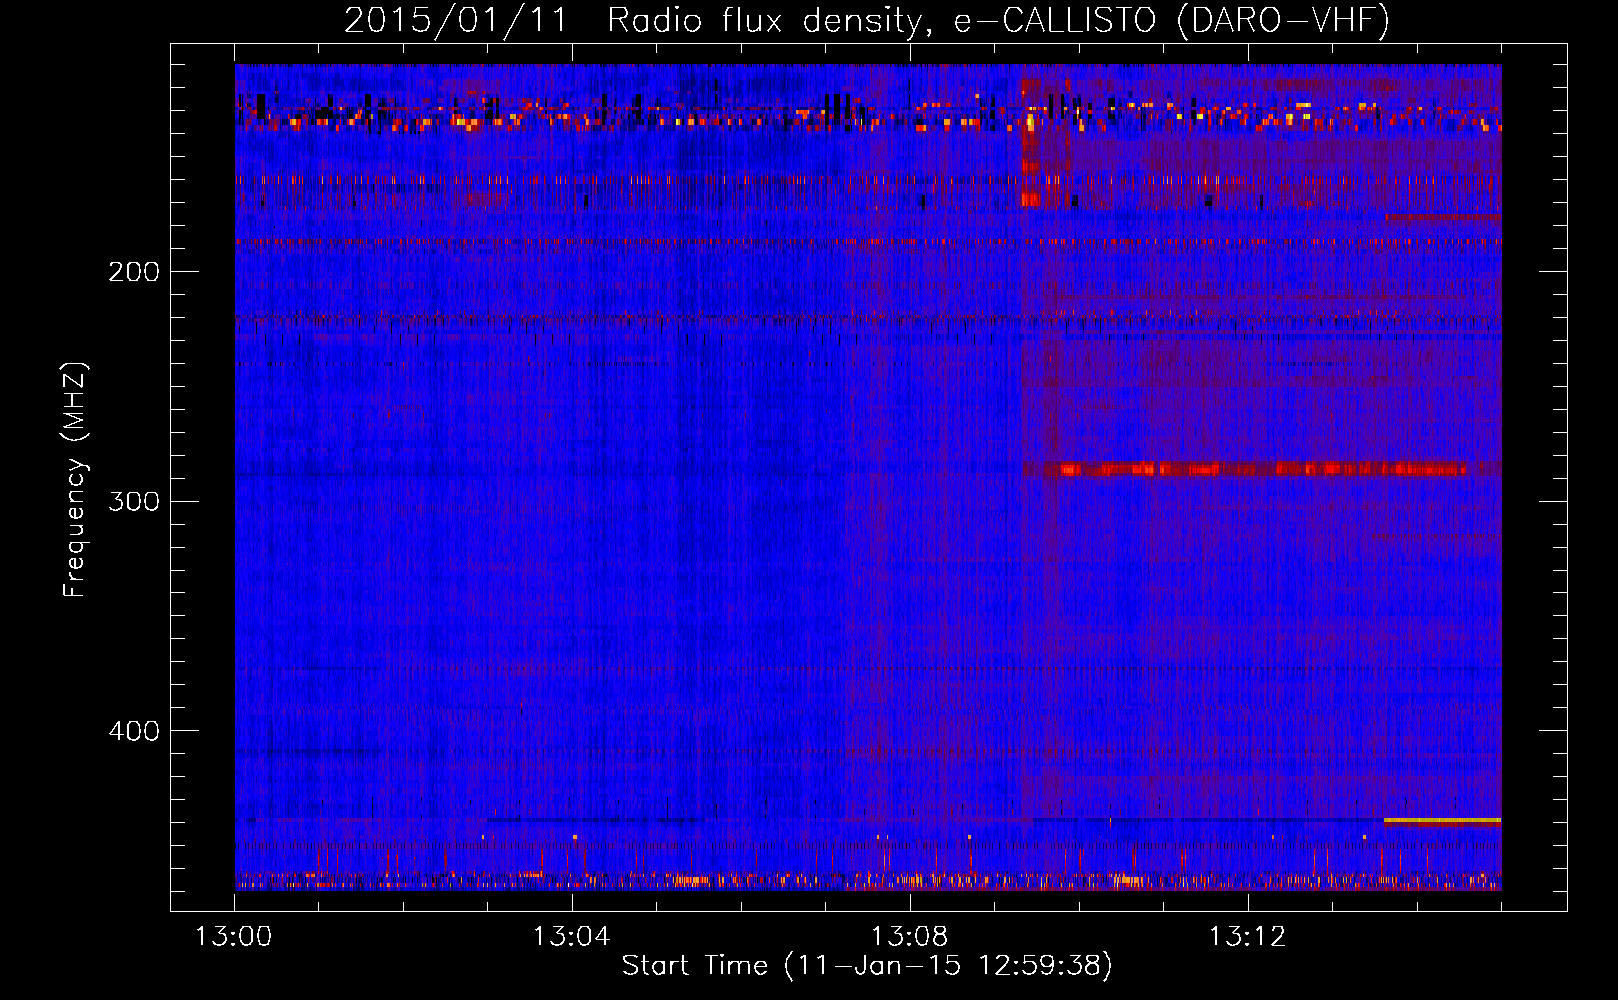
Task: Click the yellow horizontal line near 440 MHz
Action: click(x=1442, y=820)
